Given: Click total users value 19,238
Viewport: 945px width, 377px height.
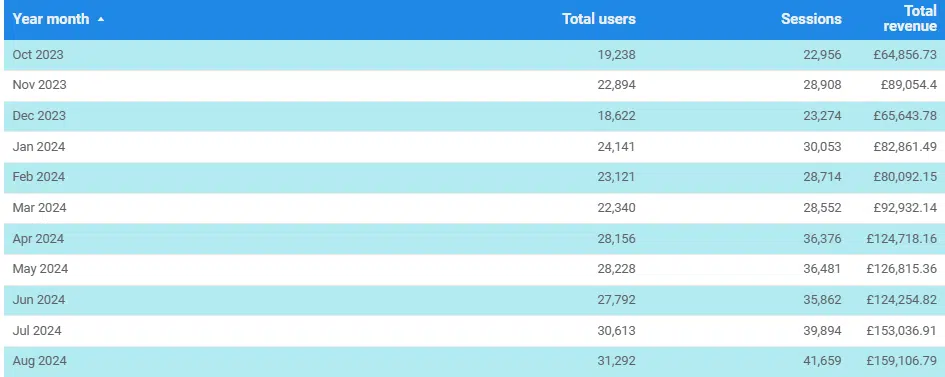Looking at the screenshot, I should 617,55.
